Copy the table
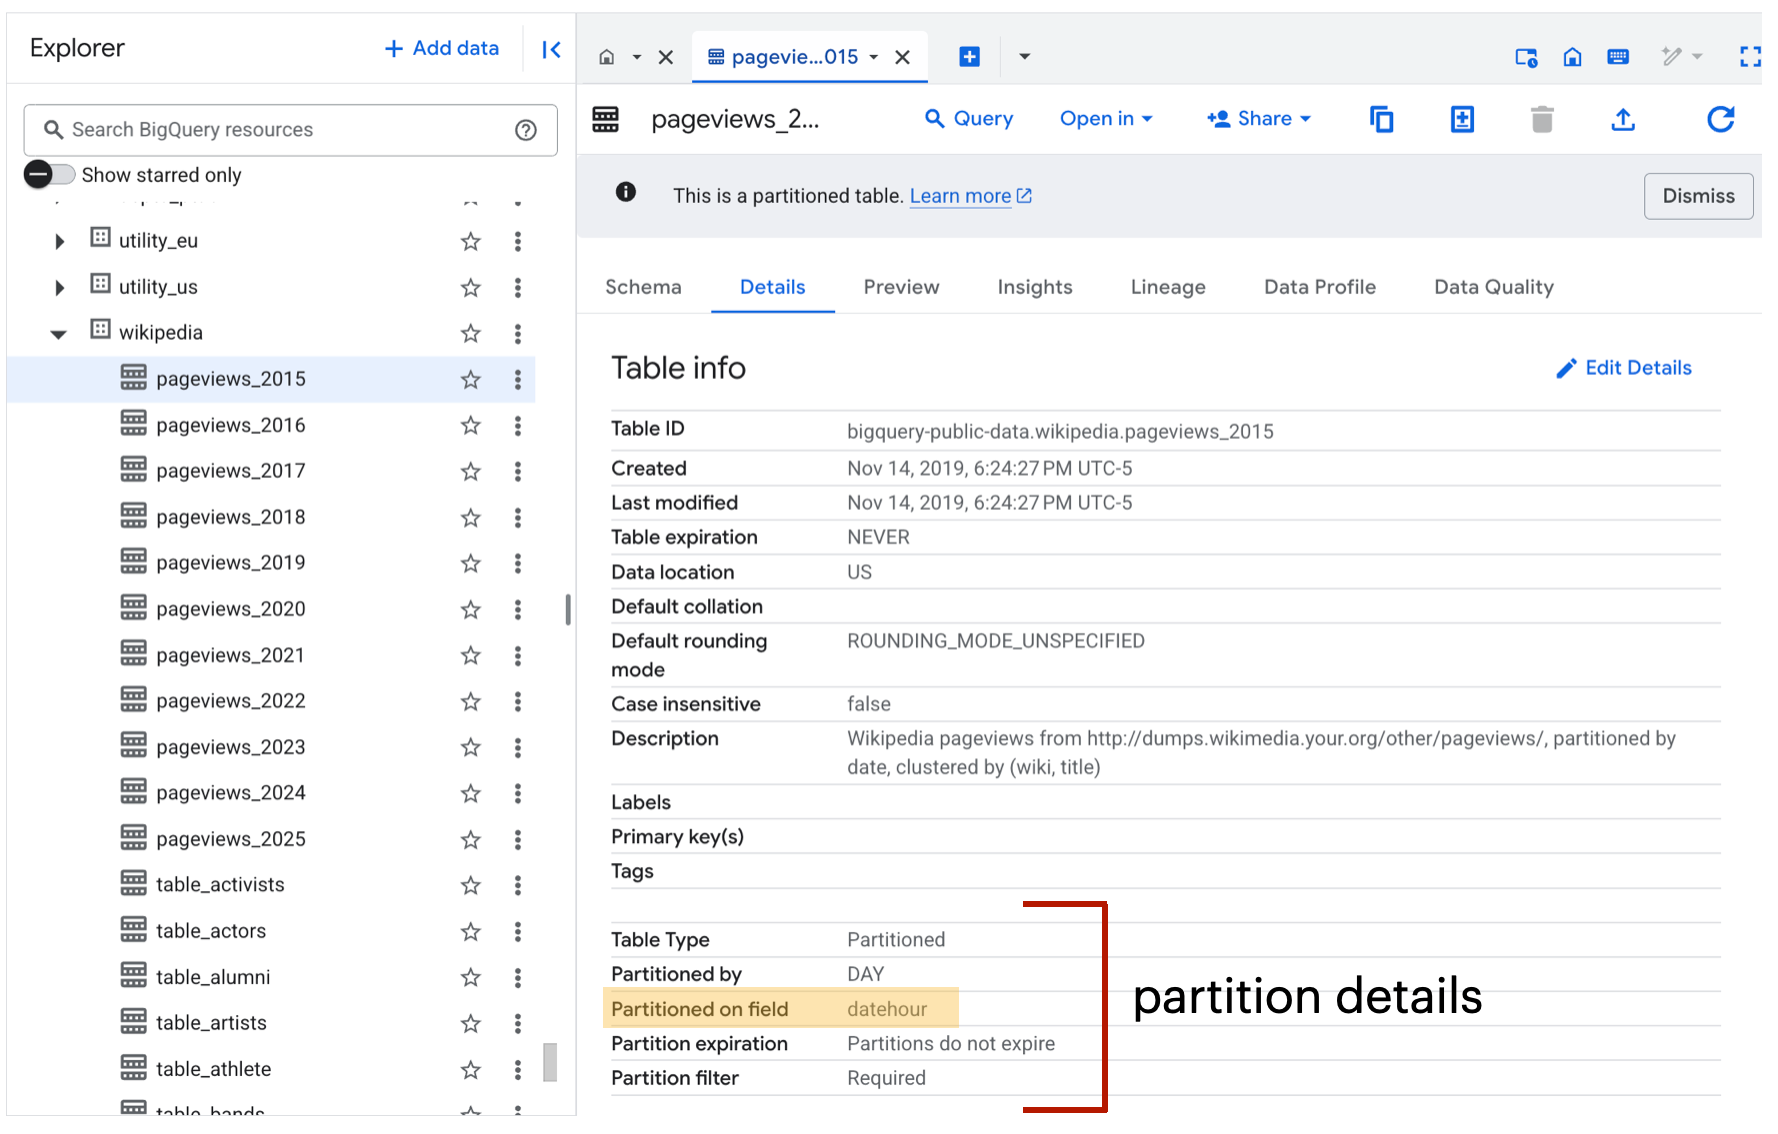This screenshot has height=1134, width=1778. click(1382, 120)
